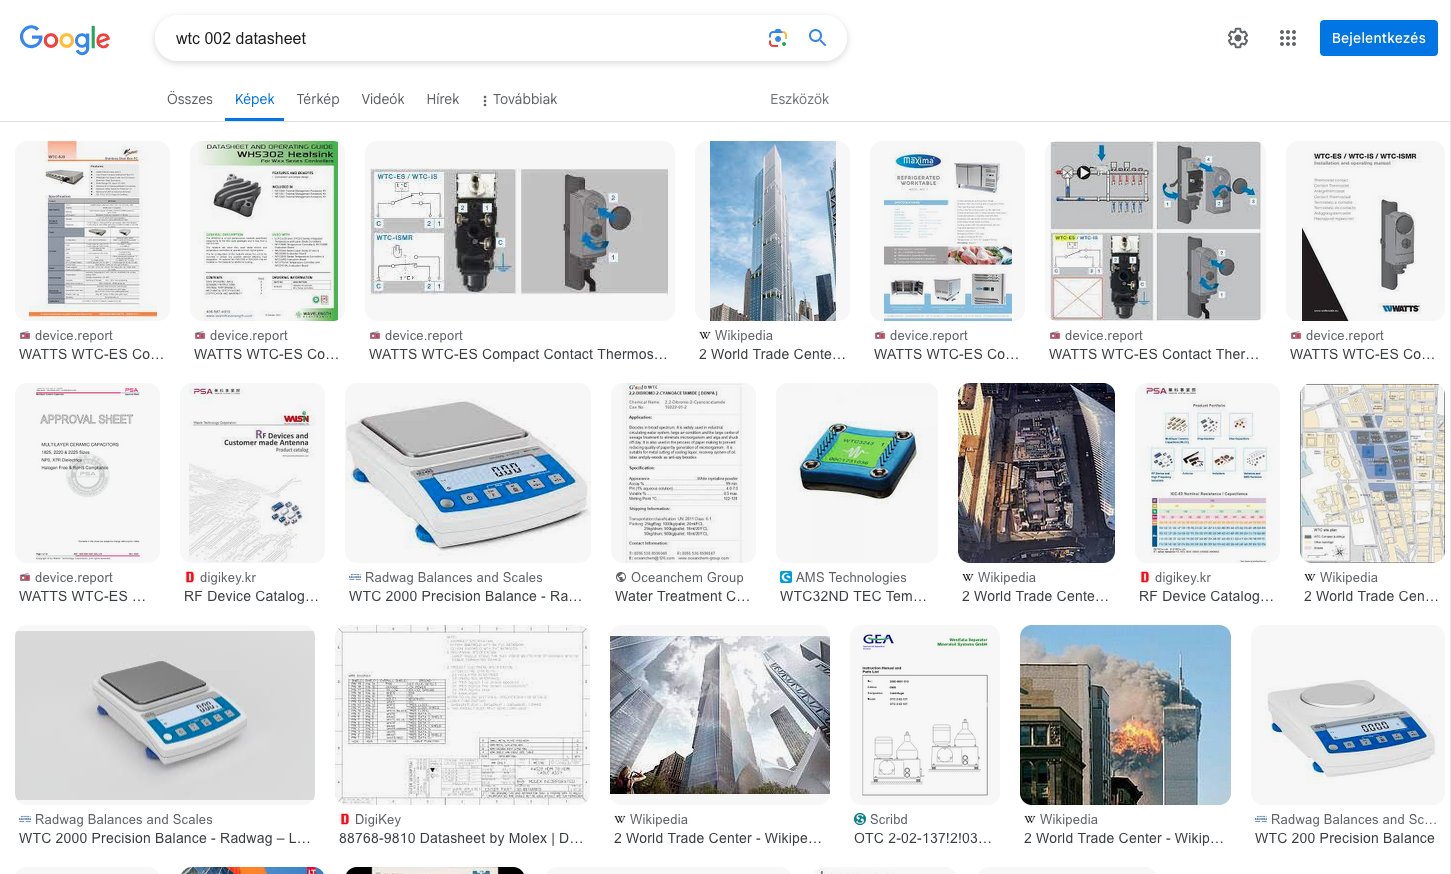Screen dimensions: 1451x874
Task: Open the Google apps grid
Action: (x=1288, y=38)
